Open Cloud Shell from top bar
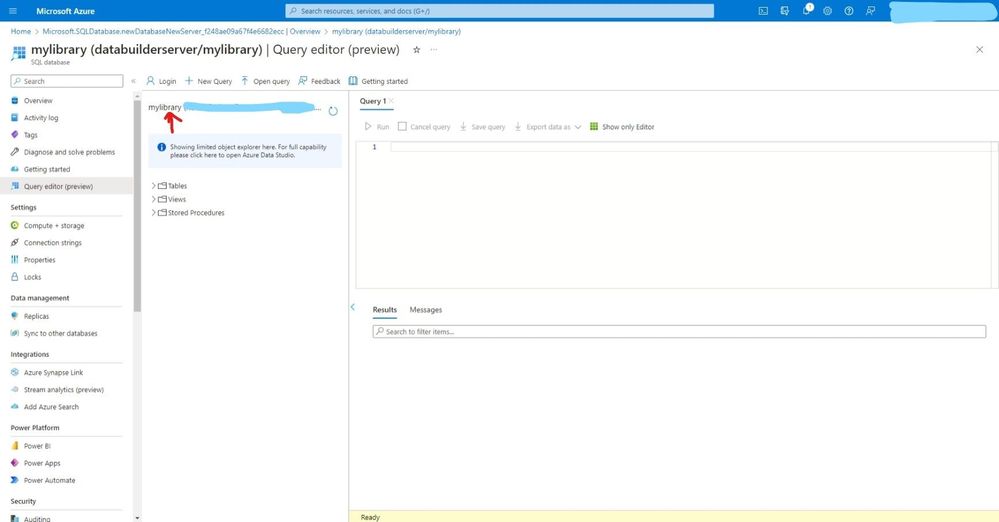Image resolution: width=999 pixels, height=522 pixels. (x=763, y=11)
